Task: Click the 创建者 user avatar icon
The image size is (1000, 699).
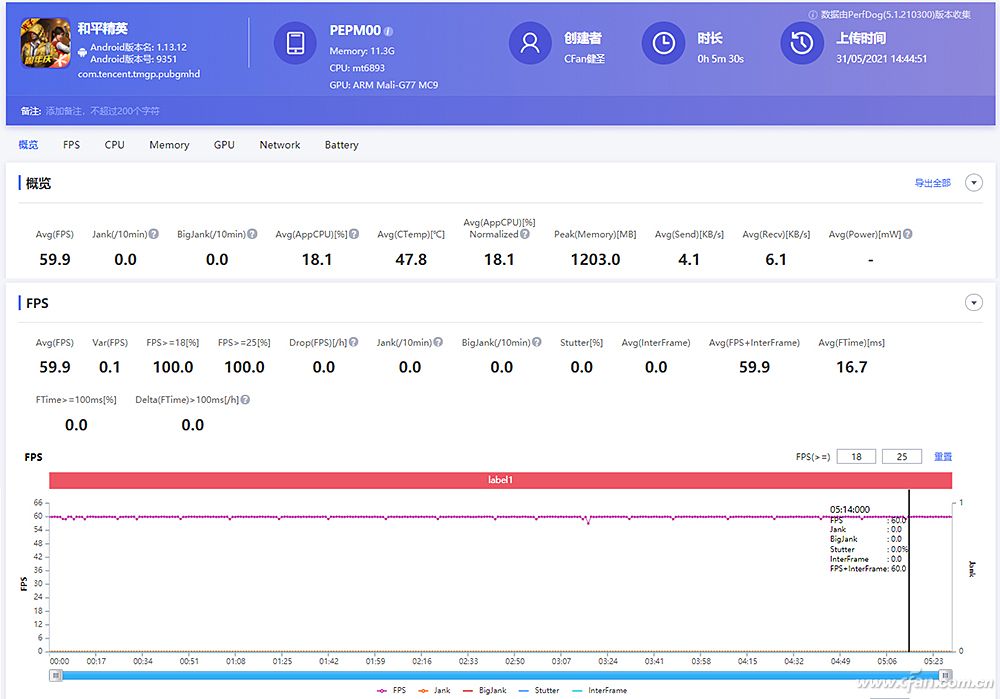Action: tap(530, 43)
